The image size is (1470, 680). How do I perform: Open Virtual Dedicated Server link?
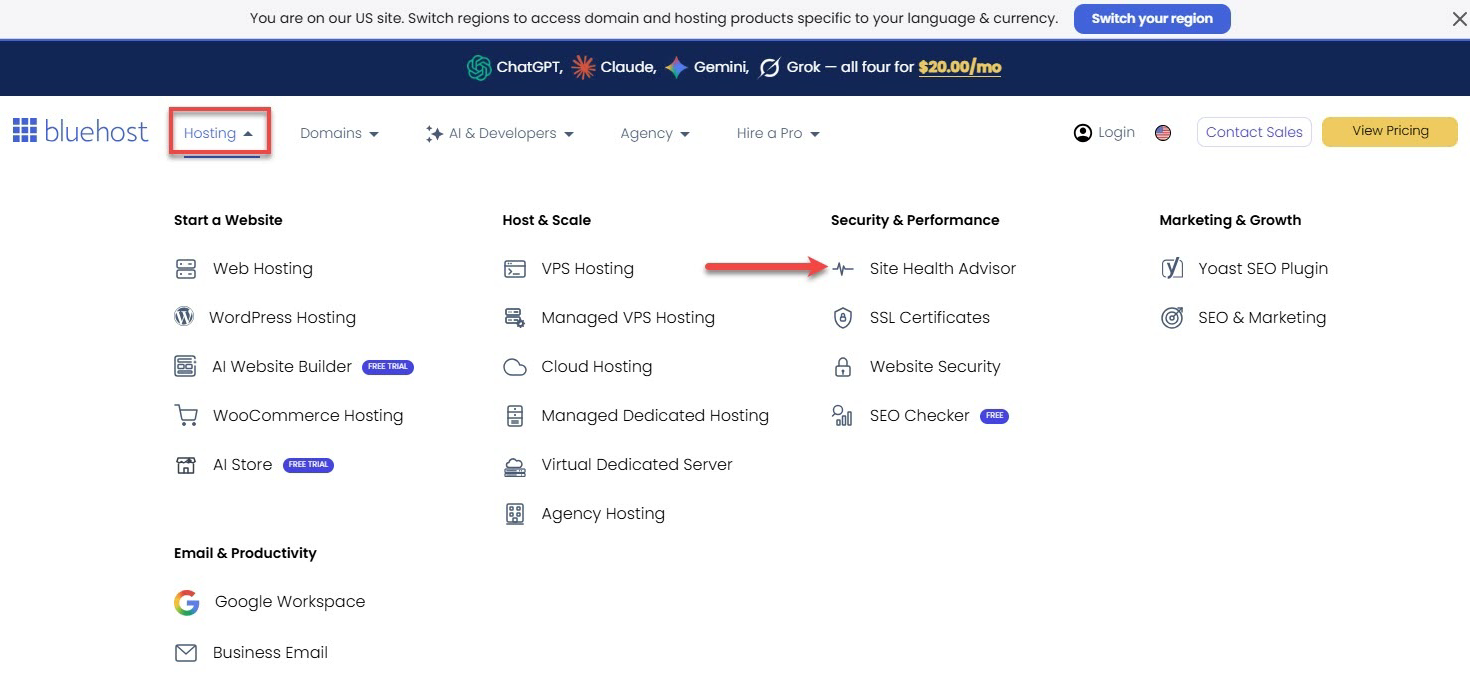pyautogui.click(x=637, y=465)
